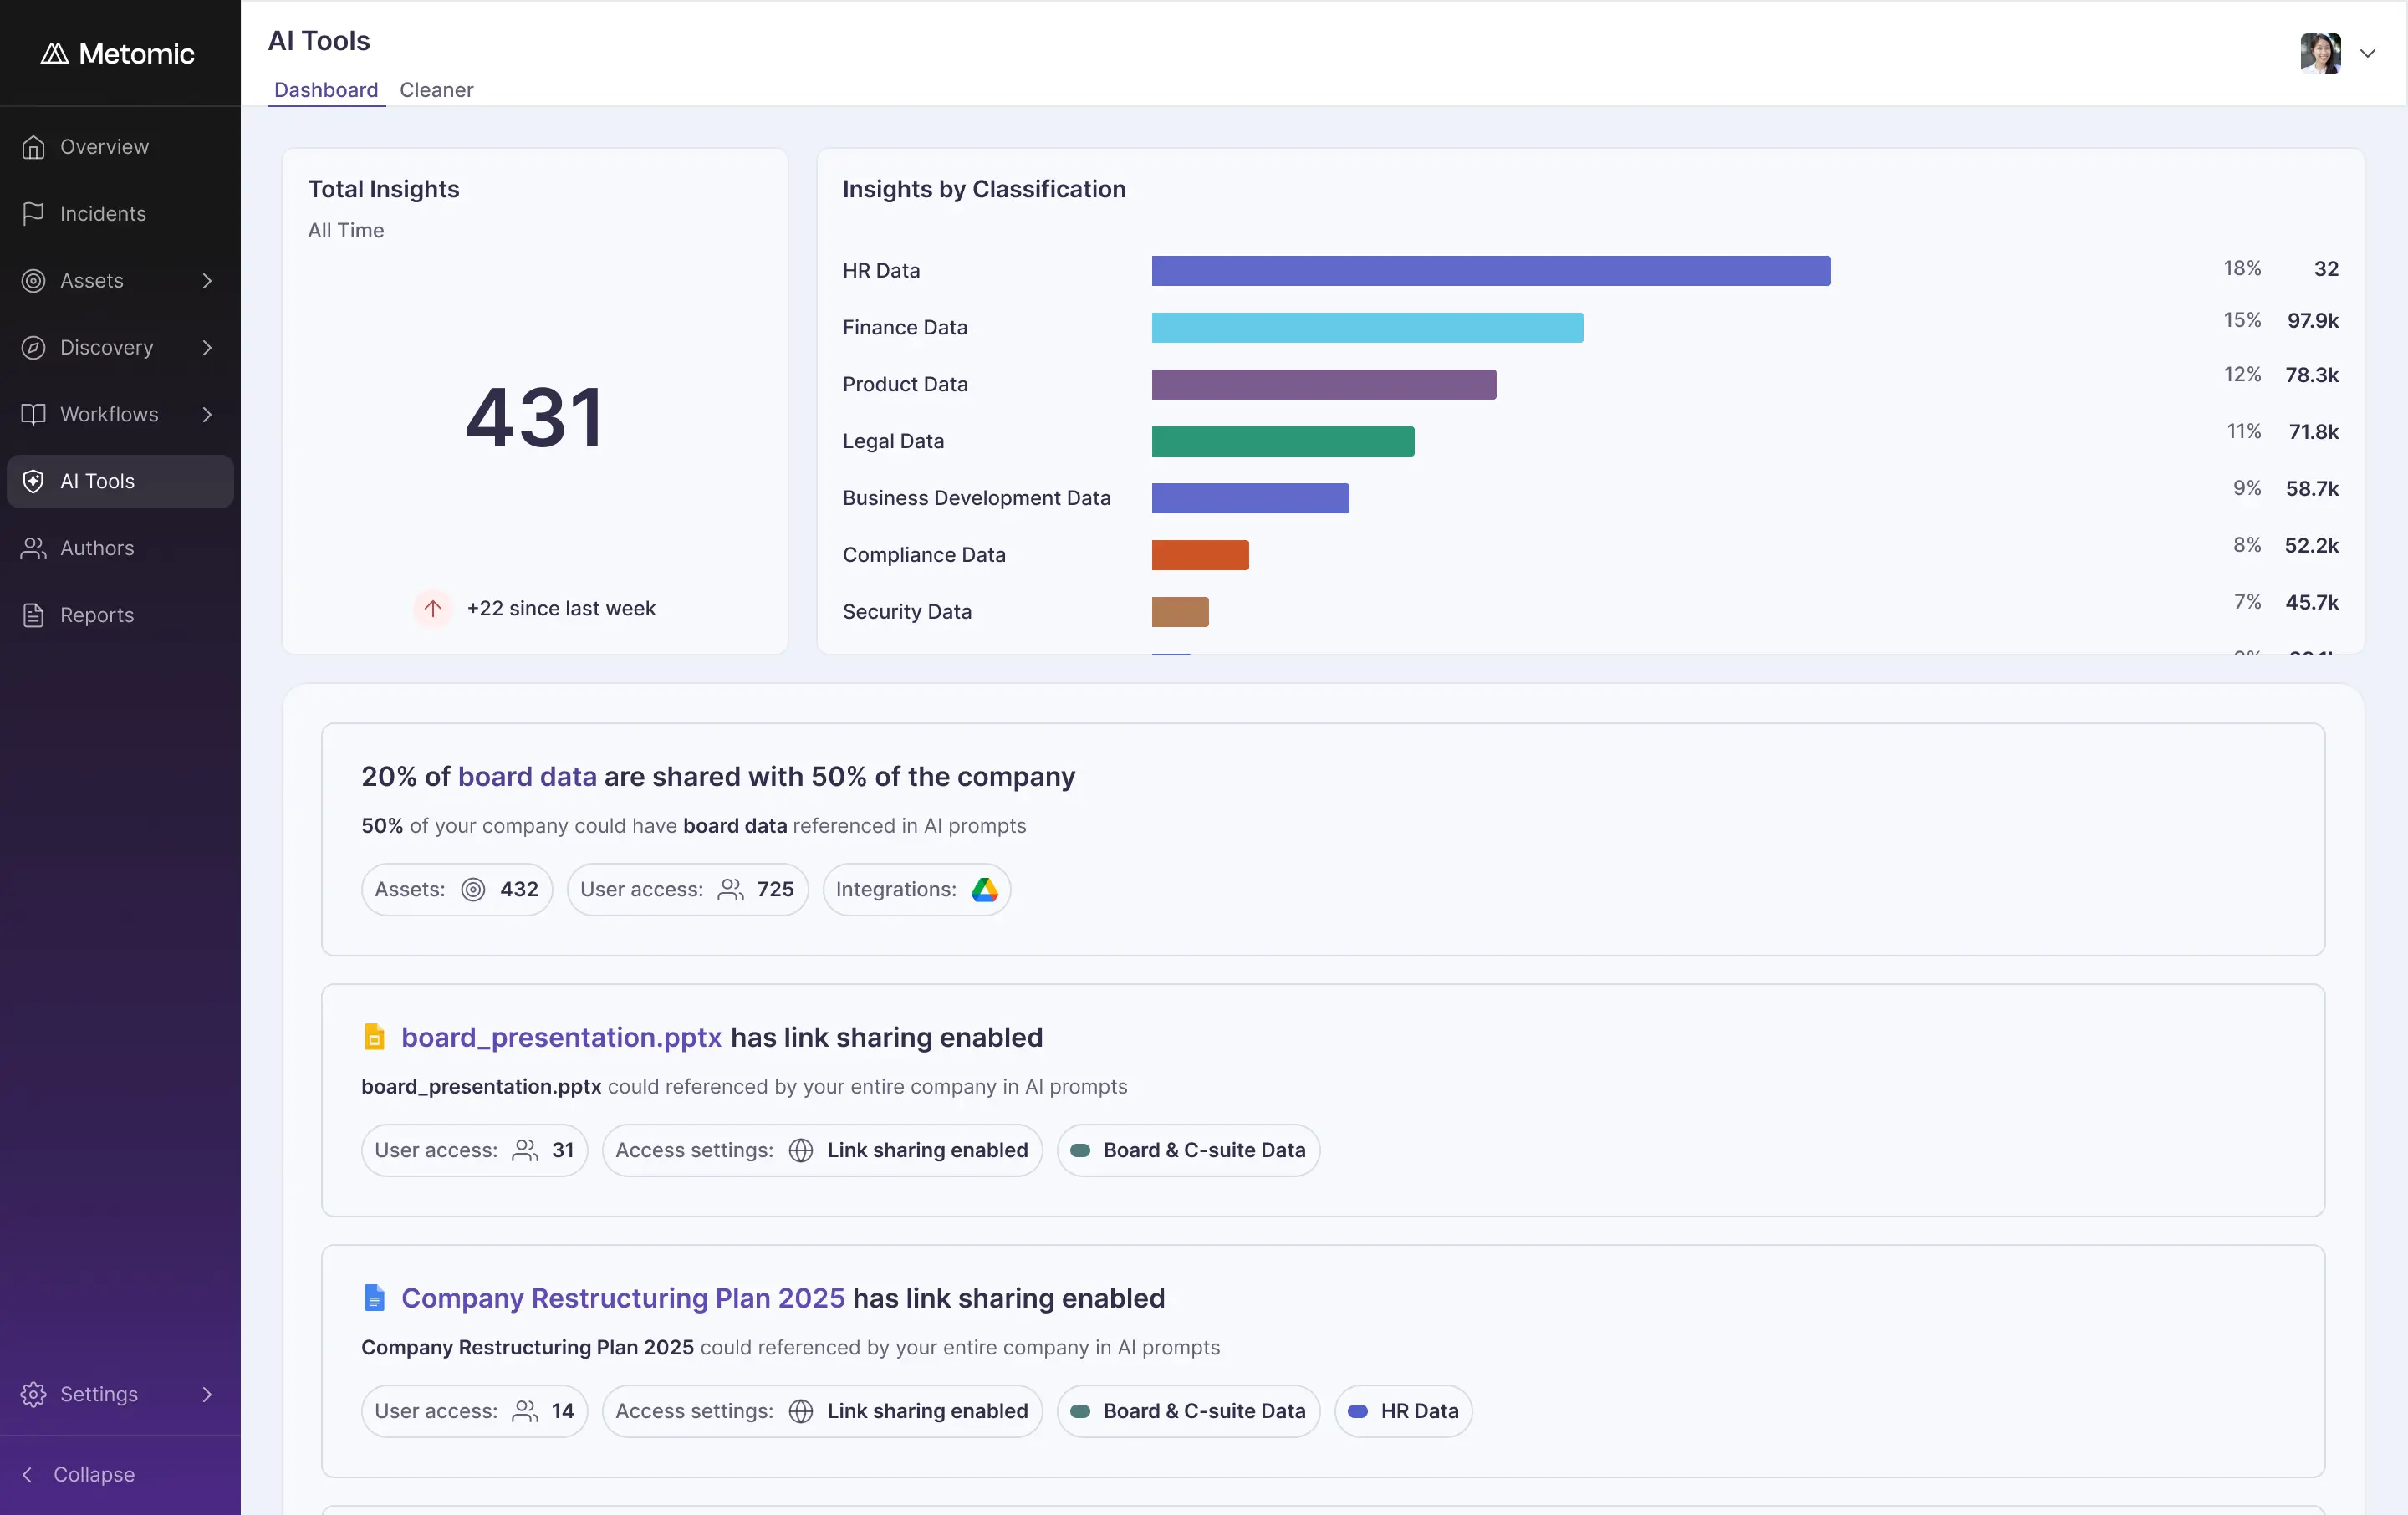Collapse the sidebar
The width and height of the screenshot is (2408, 1515).
80,1474
